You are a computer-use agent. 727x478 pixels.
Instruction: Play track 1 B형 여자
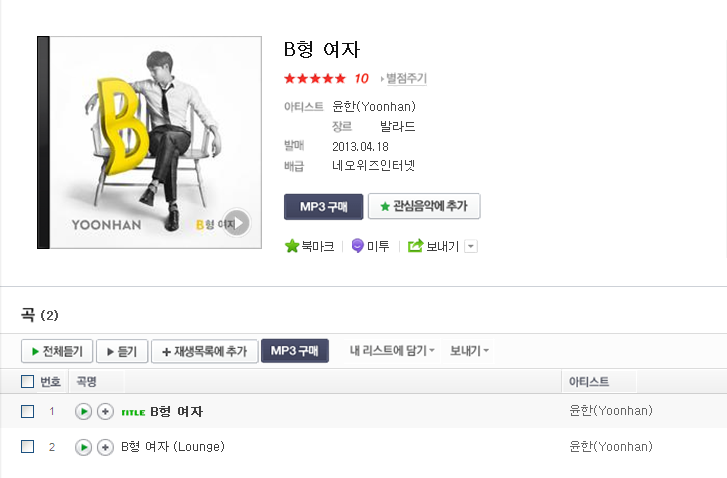[83, 411]
